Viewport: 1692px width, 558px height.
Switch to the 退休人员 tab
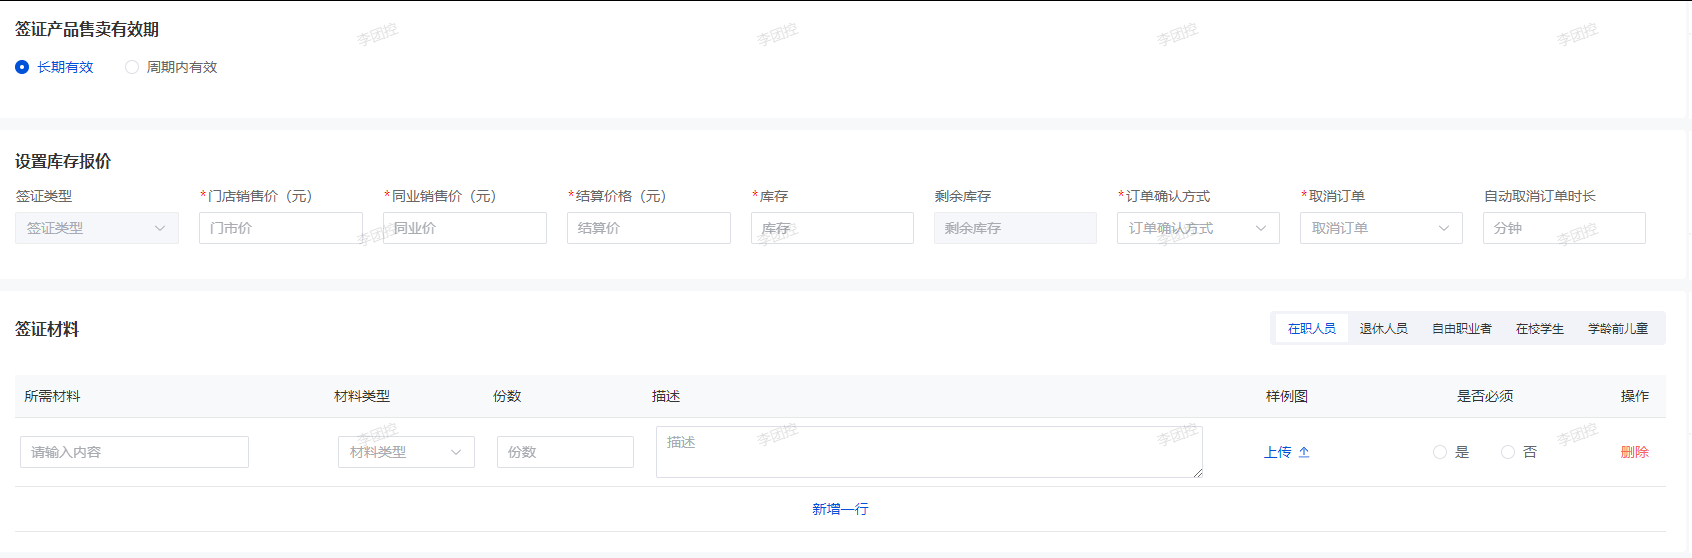(x=1383, y=328)
